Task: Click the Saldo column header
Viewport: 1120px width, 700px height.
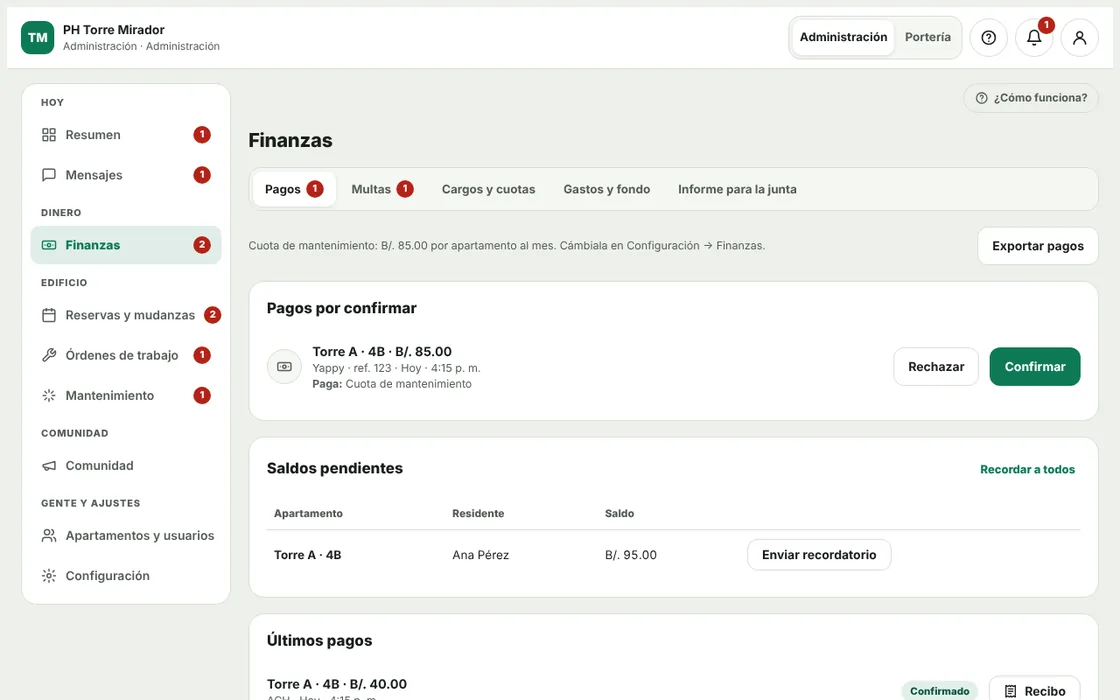Action: pyautogui.click(x=619, y=514)
